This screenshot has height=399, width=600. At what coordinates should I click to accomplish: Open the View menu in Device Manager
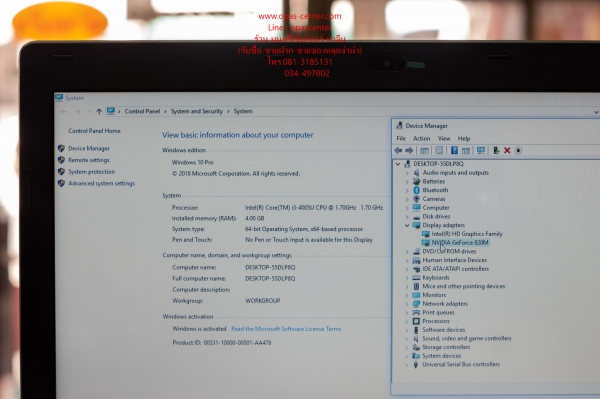444,138
